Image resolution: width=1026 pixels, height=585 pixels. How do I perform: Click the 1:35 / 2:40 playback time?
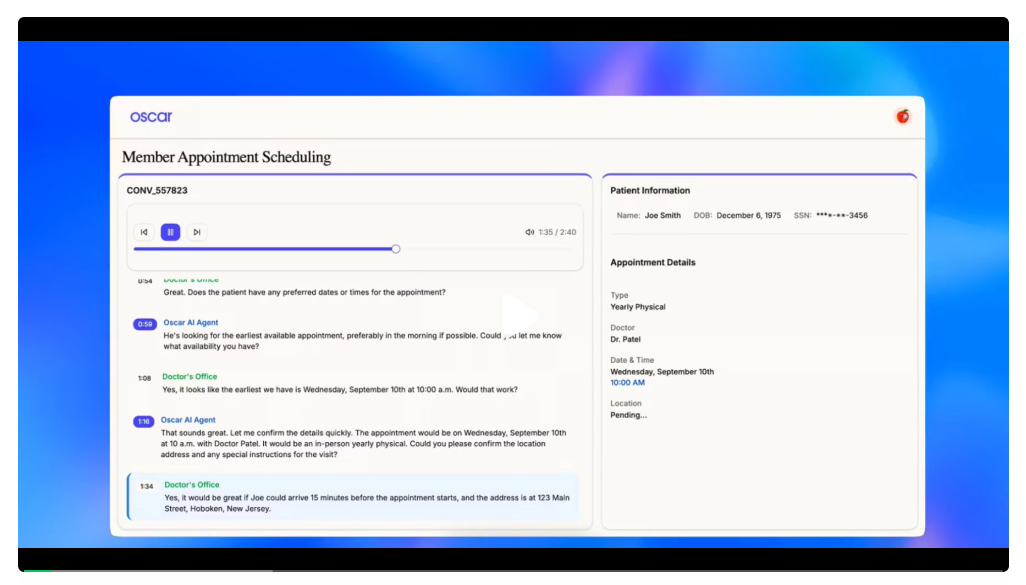557,232
